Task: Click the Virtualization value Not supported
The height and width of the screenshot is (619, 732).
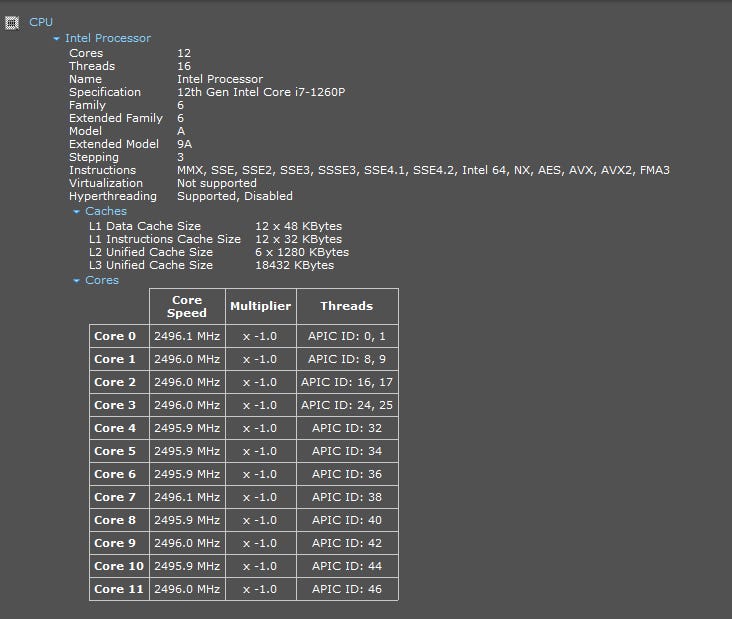Action: (x=217, y=183)
